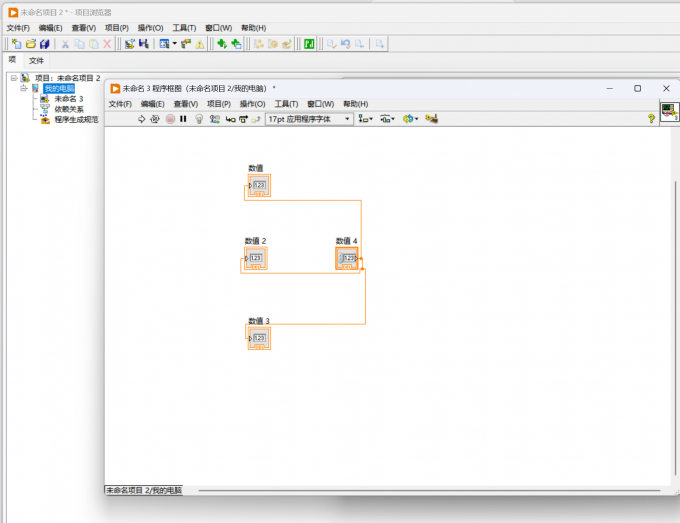Viewport: 680px width, 523px height.
Task: Click the Step Into icon
Action: [x=231, y=119]
